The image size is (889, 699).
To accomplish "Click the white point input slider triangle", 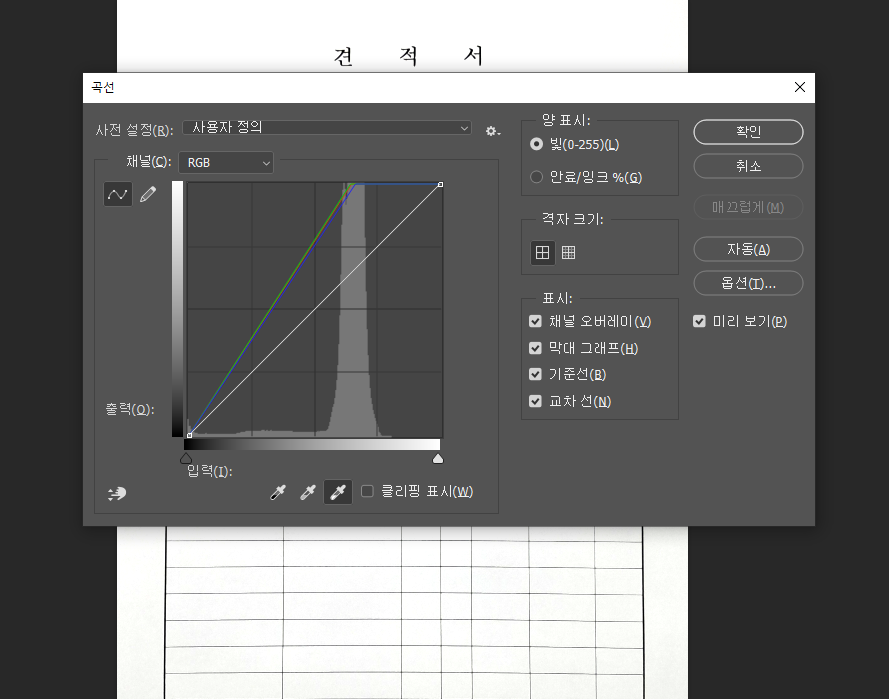I will [x=438, y=458].
